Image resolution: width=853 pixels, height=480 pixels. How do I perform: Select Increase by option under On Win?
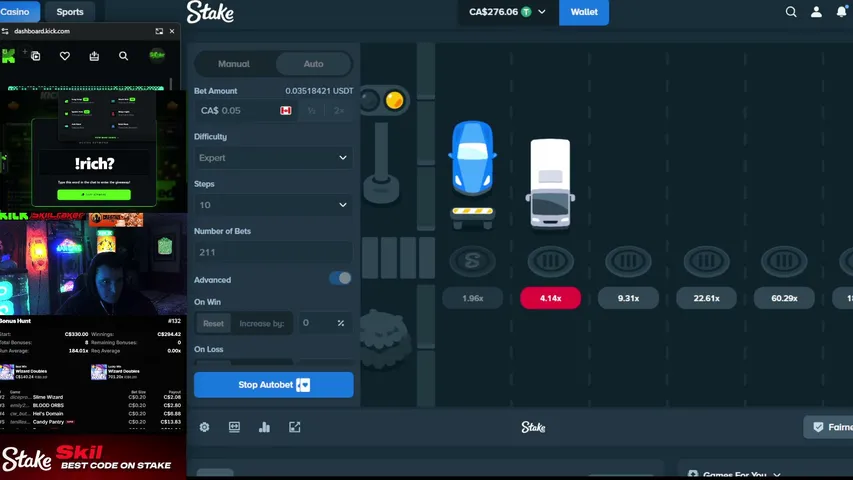[x=262, y=323]
